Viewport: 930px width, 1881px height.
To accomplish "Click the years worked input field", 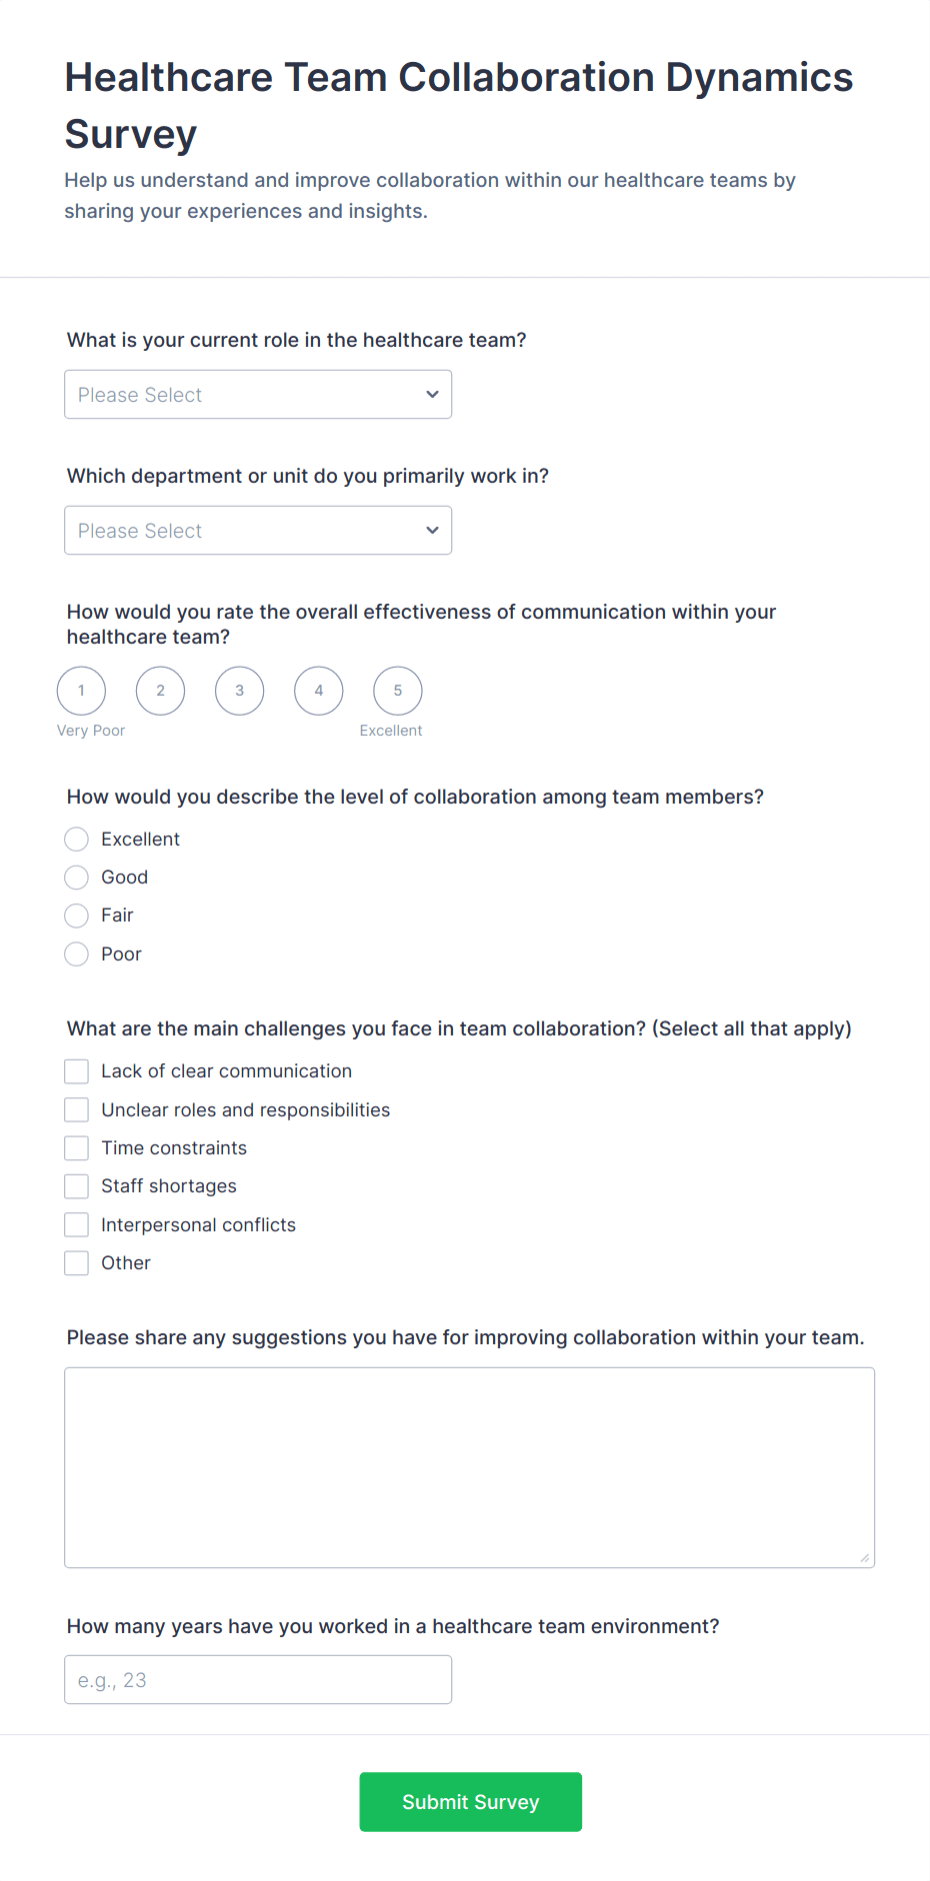I will pos(257,1679).
